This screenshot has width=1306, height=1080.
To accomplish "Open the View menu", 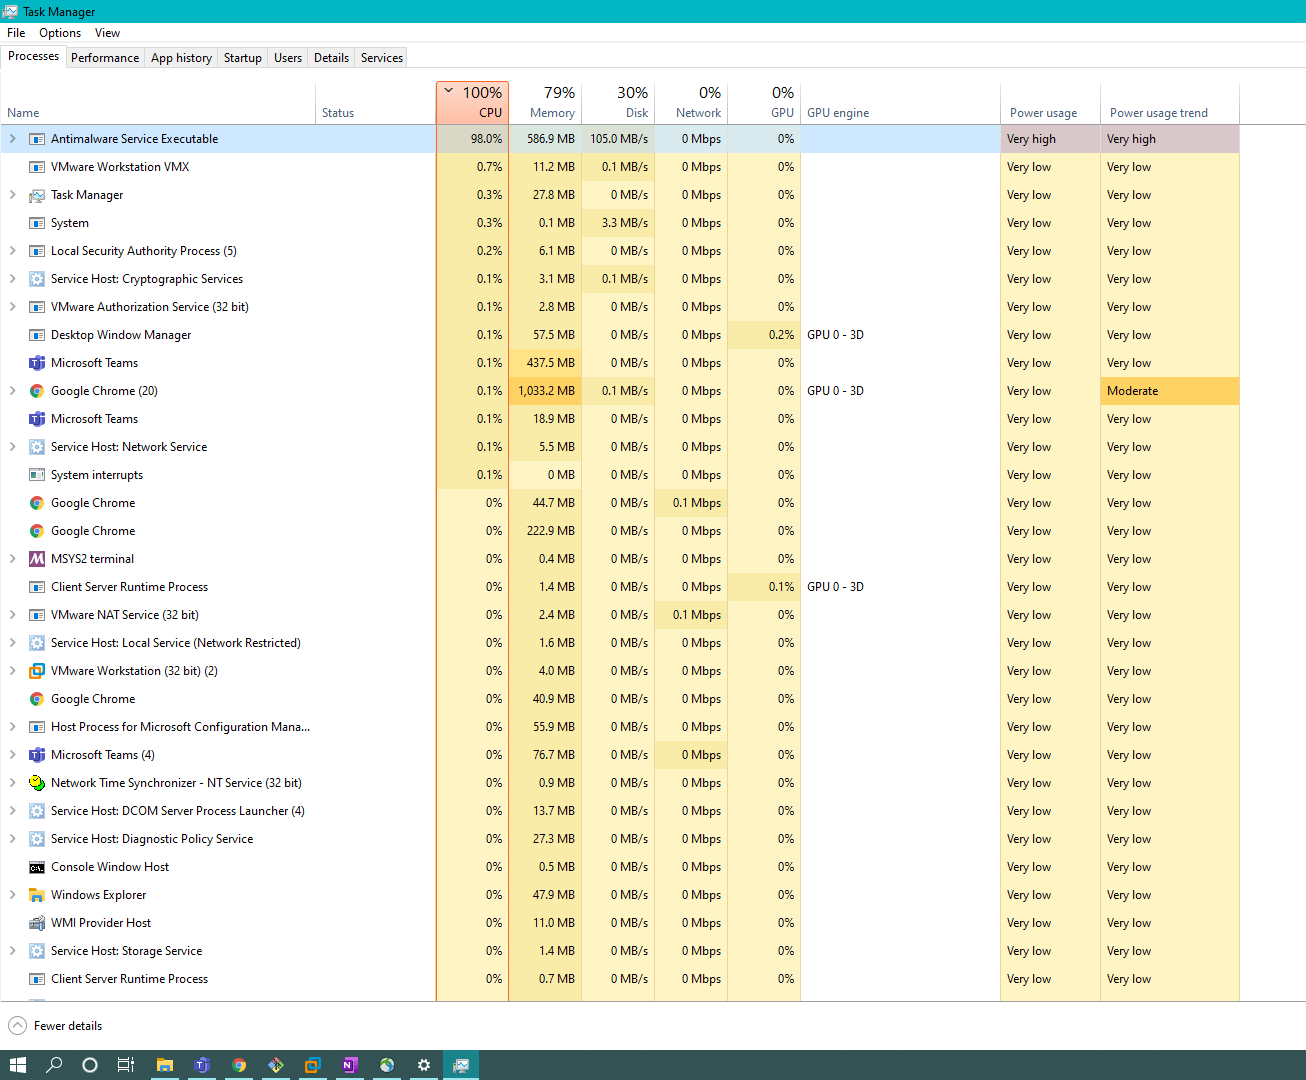I will coord(107,32).
